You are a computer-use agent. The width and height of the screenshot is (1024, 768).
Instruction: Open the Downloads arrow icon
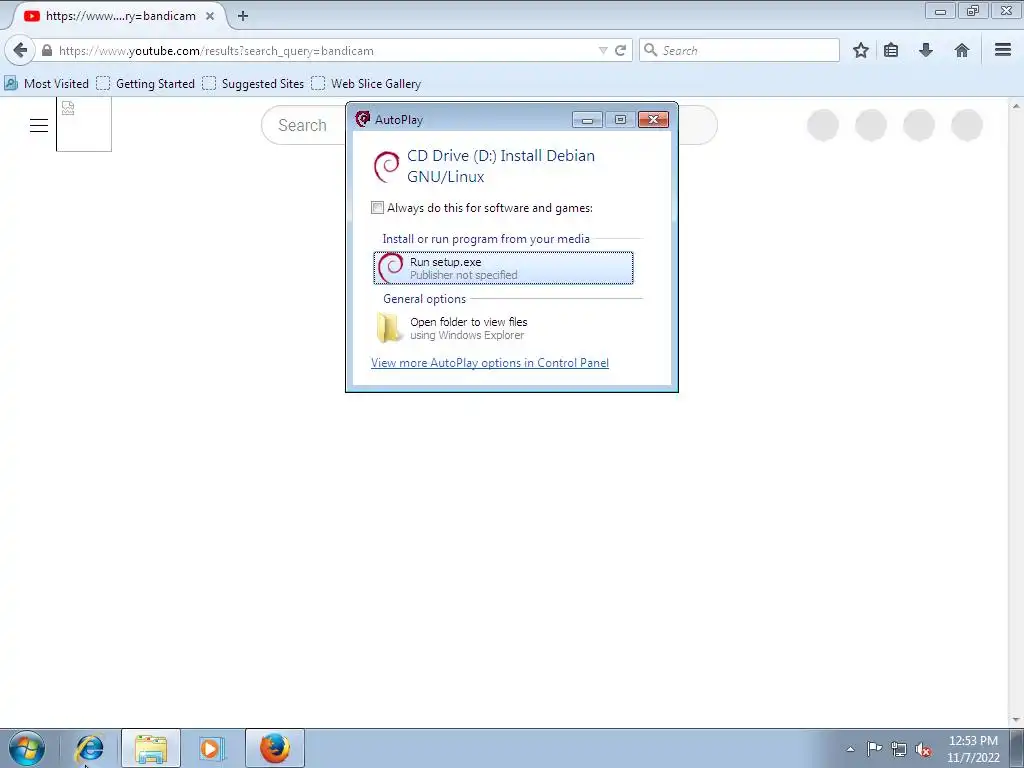(x=926, y=50)
